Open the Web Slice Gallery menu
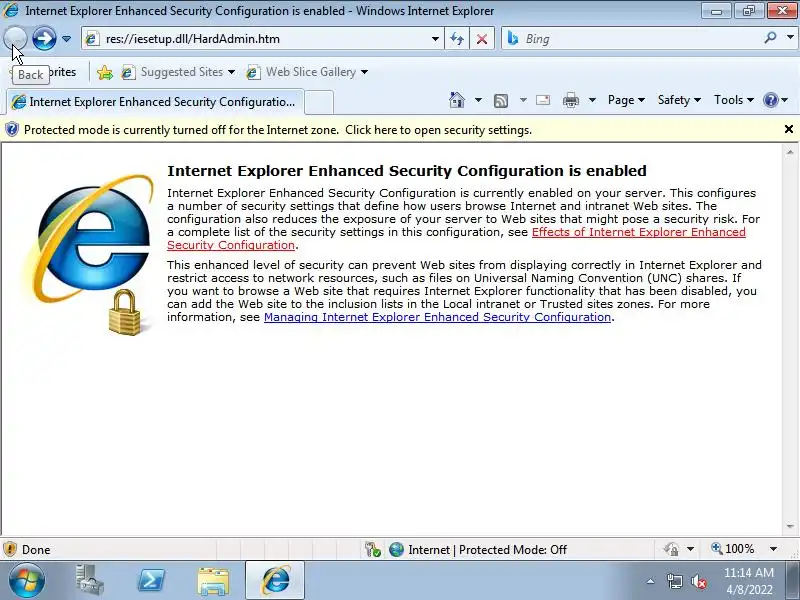This screenshot has height=600, width=800. [307, 72]
